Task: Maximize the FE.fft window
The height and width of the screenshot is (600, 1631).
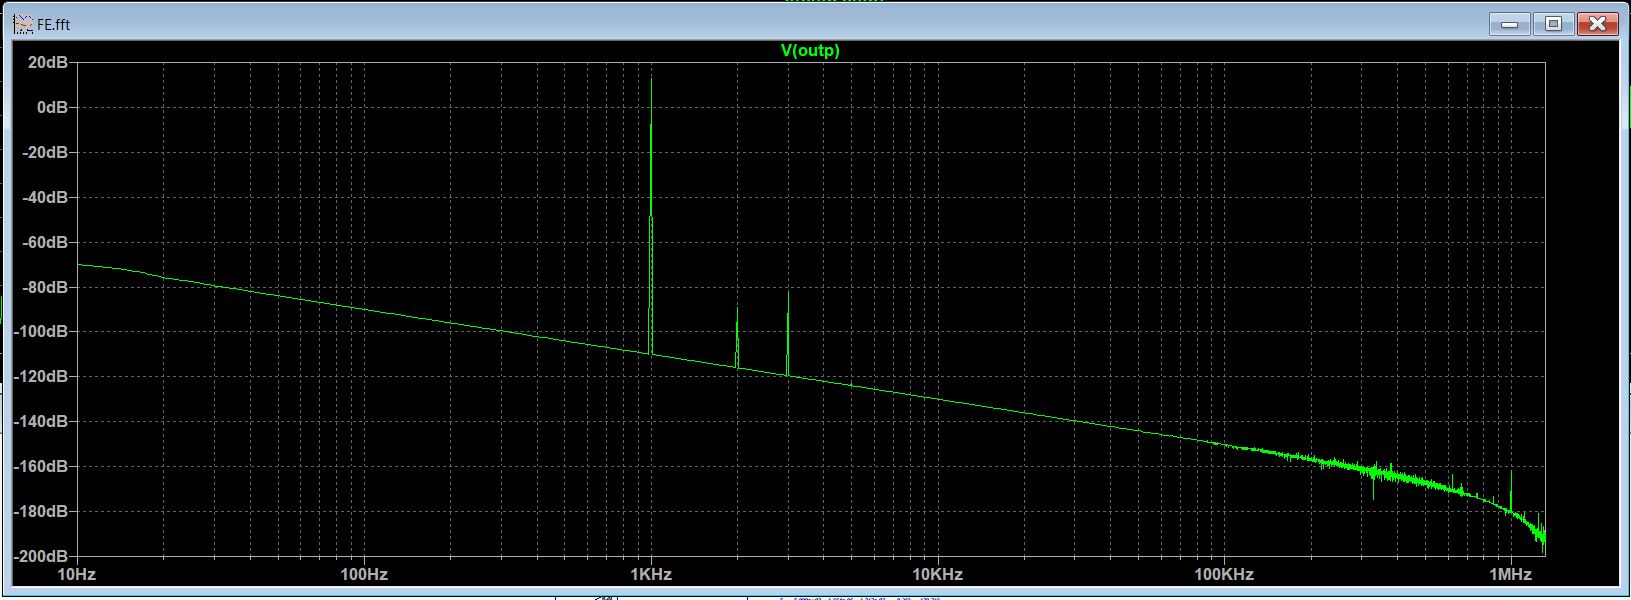Action: (1553, 24)
